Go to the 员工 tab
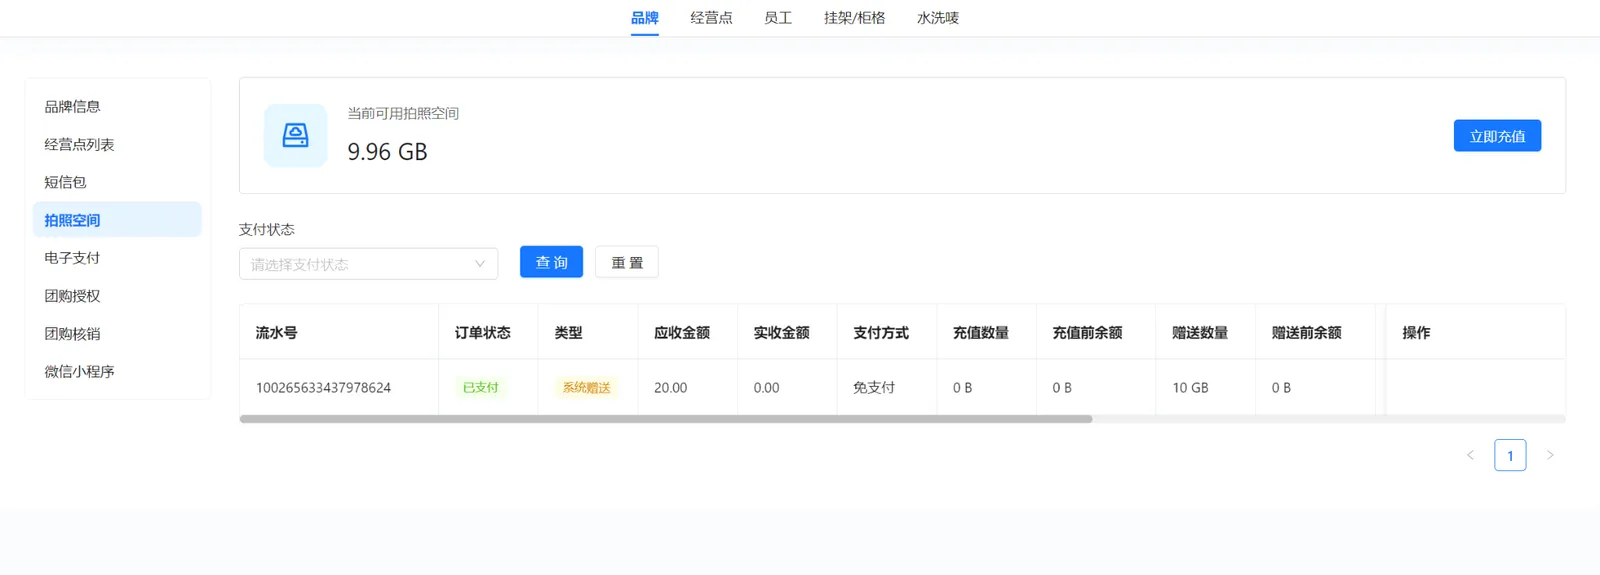The image size is (1600, 575). coord(778,18)
